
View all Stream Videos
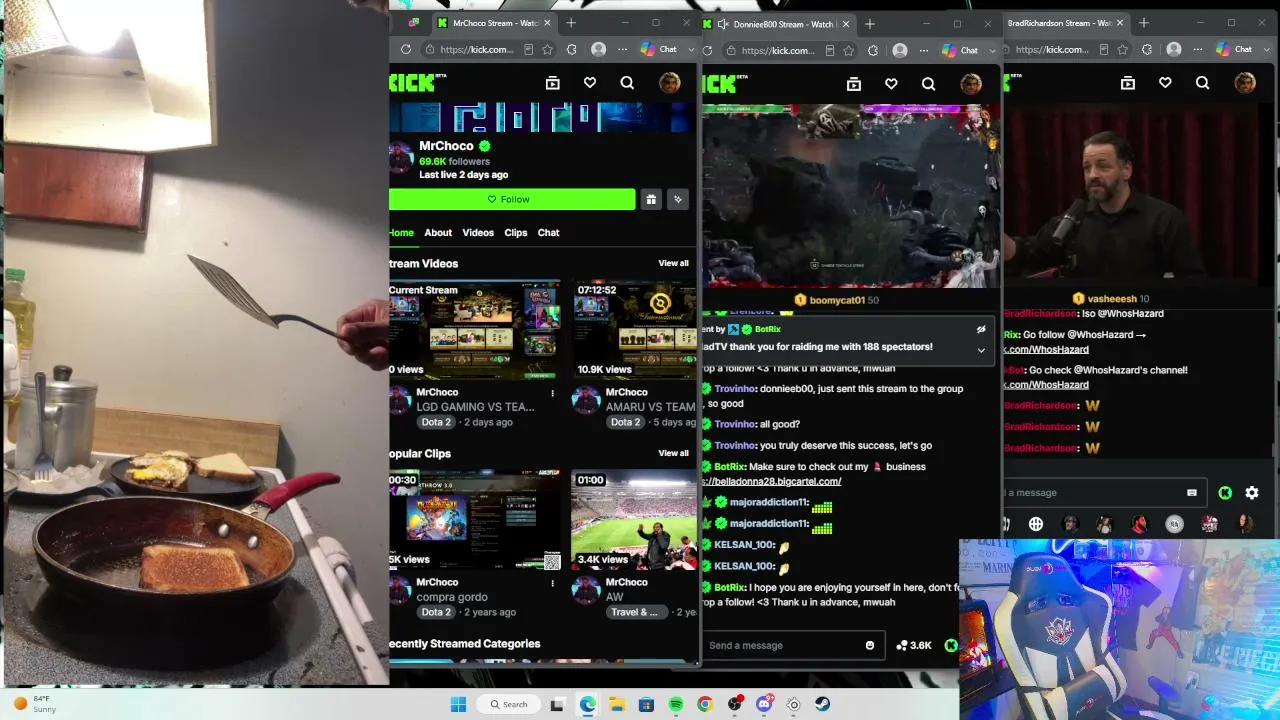673,264
